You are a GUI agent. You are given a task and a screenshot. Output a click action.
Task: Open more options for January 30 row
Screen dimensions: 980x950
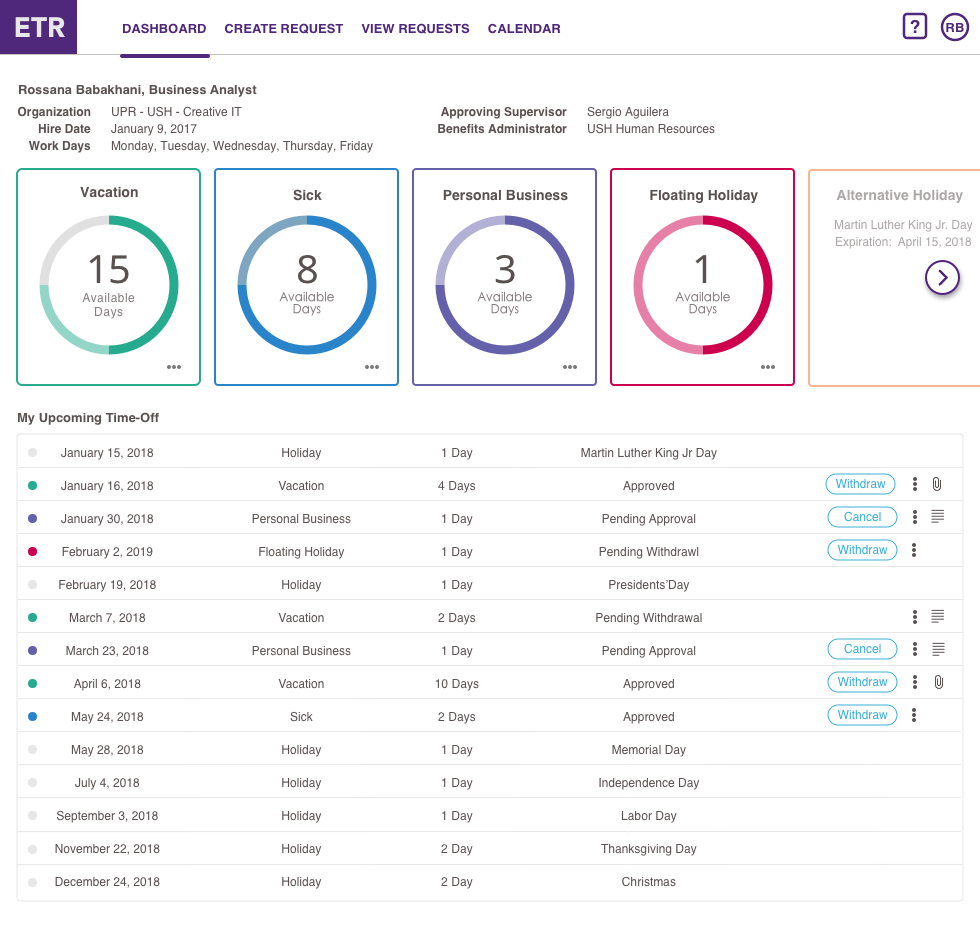(x=914, y=517)
